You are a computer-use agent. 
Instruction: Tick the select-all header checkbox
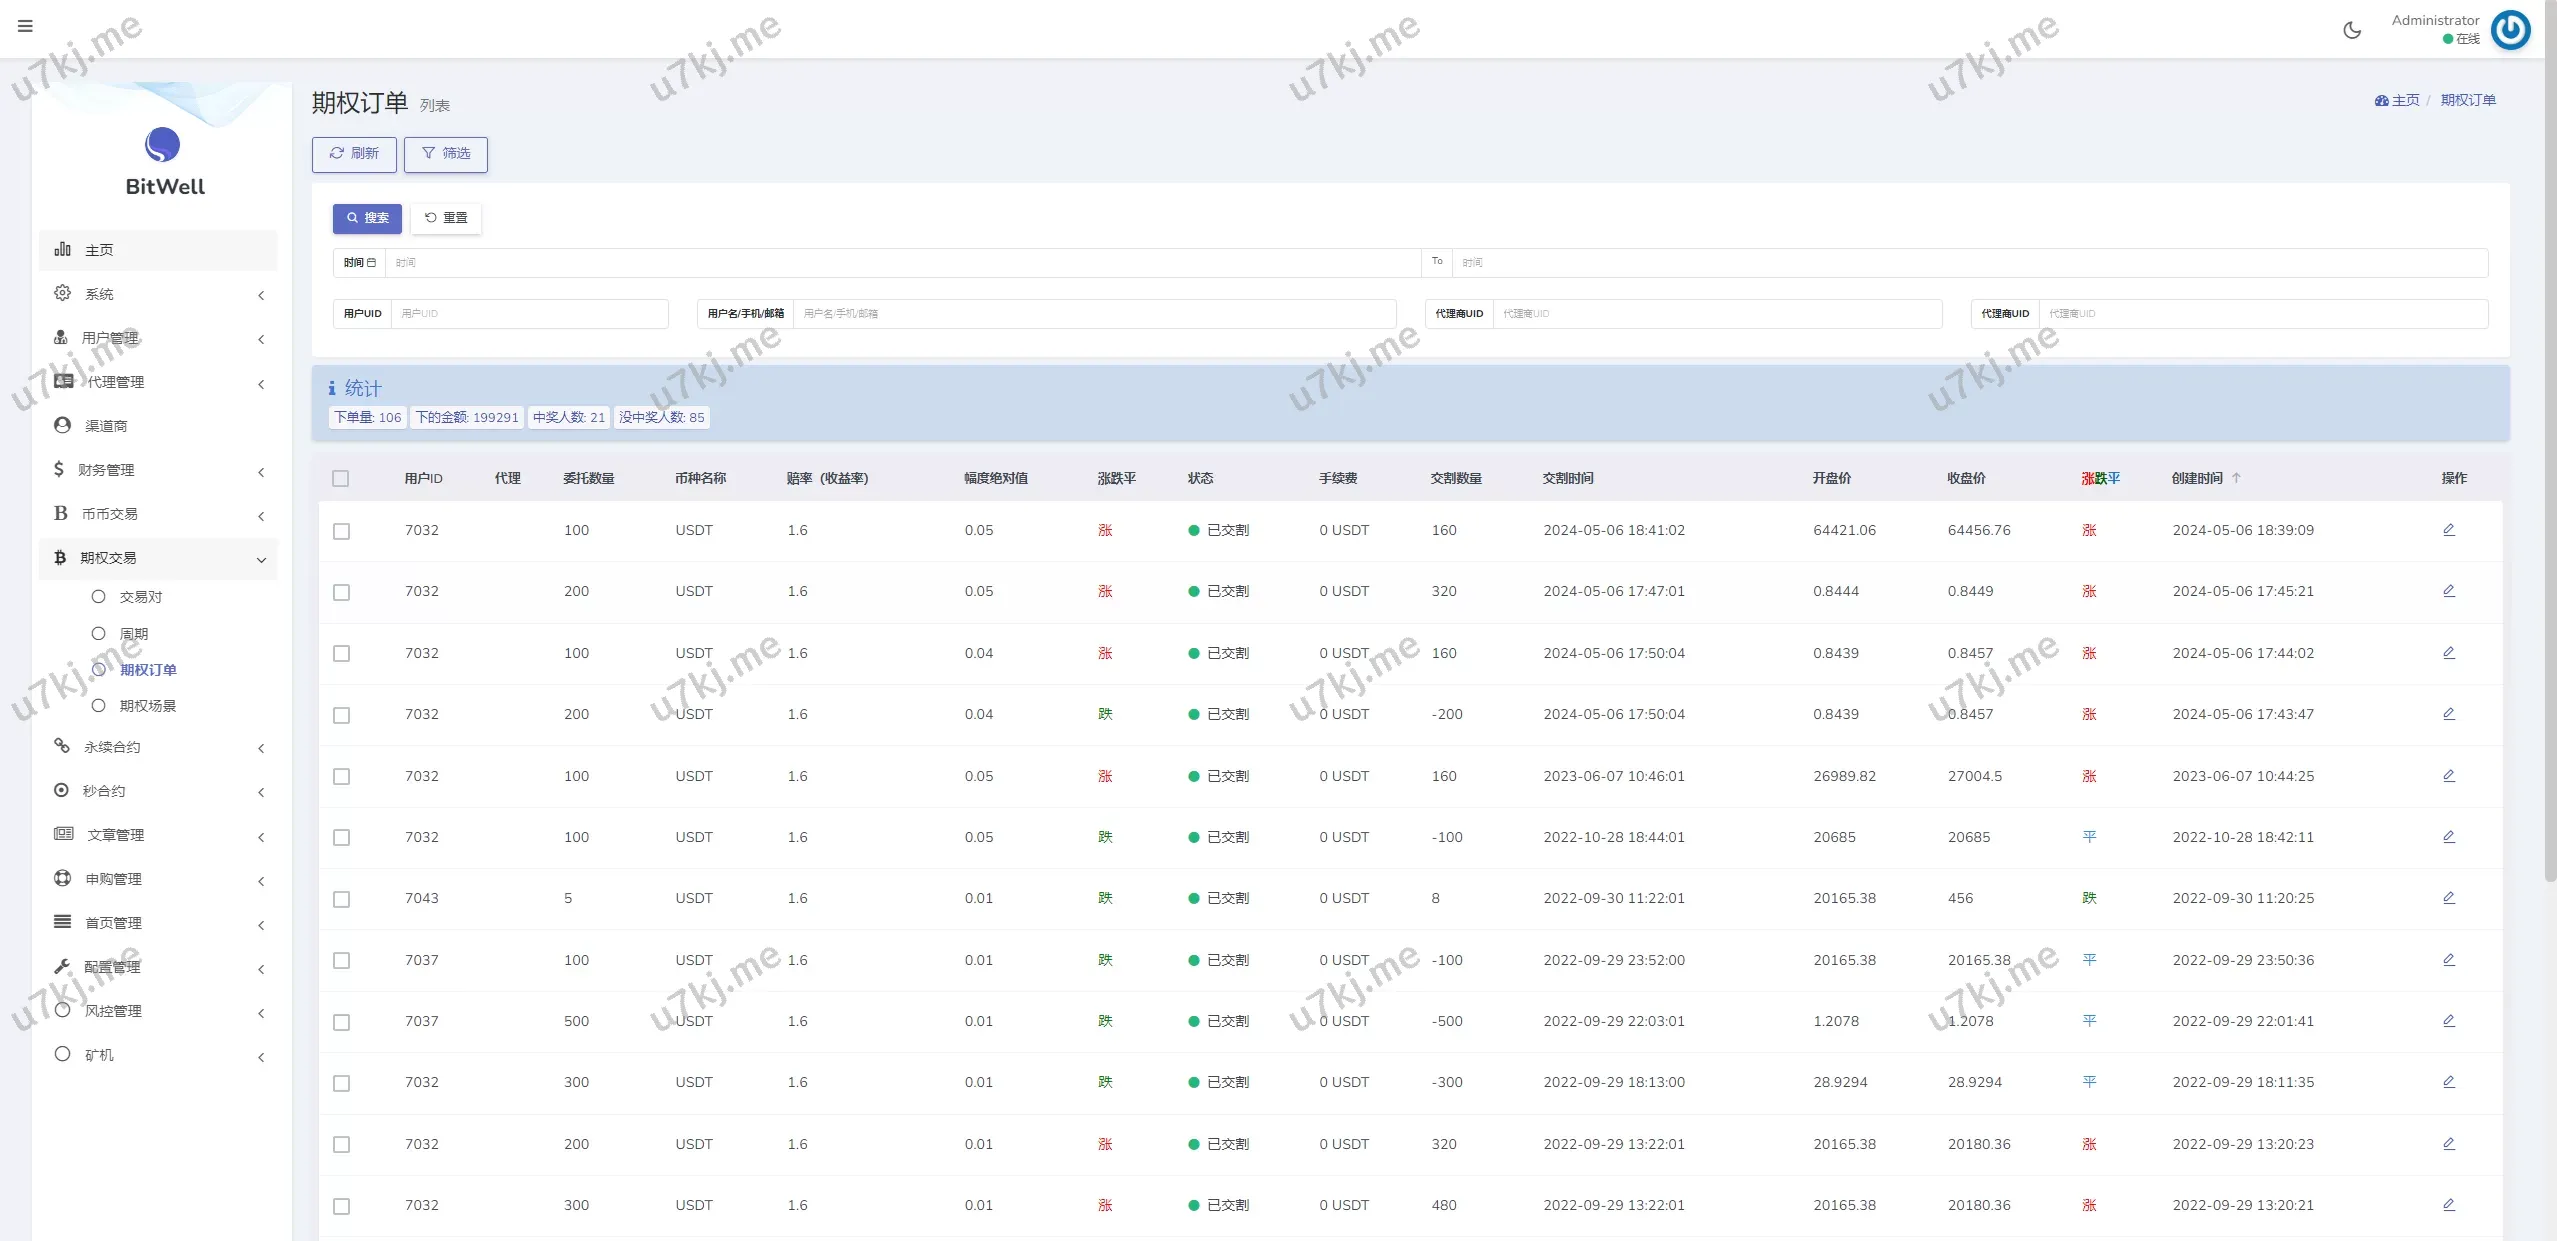[341, 479]
